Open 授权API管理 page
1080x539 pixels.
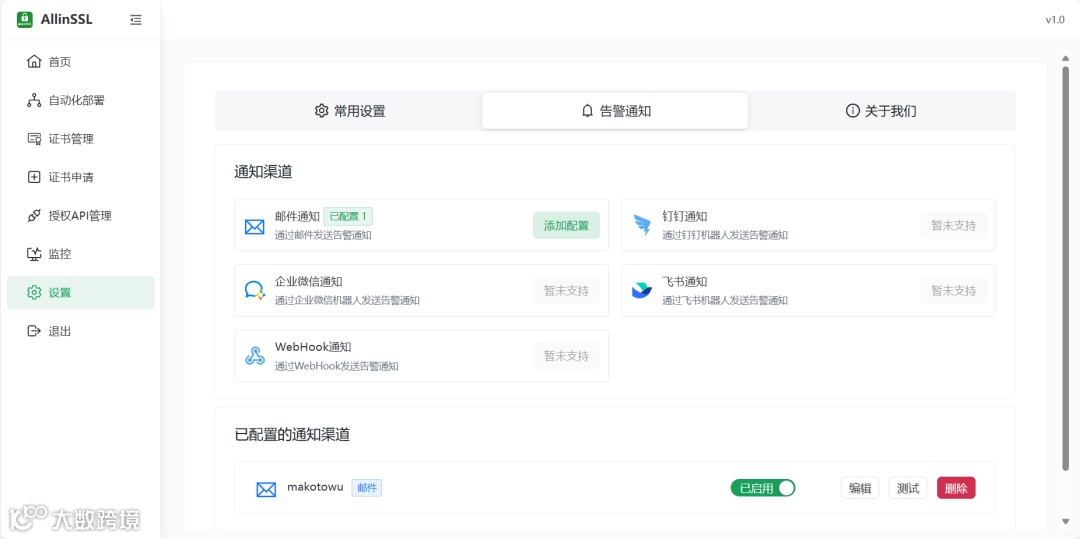(81, 215)
